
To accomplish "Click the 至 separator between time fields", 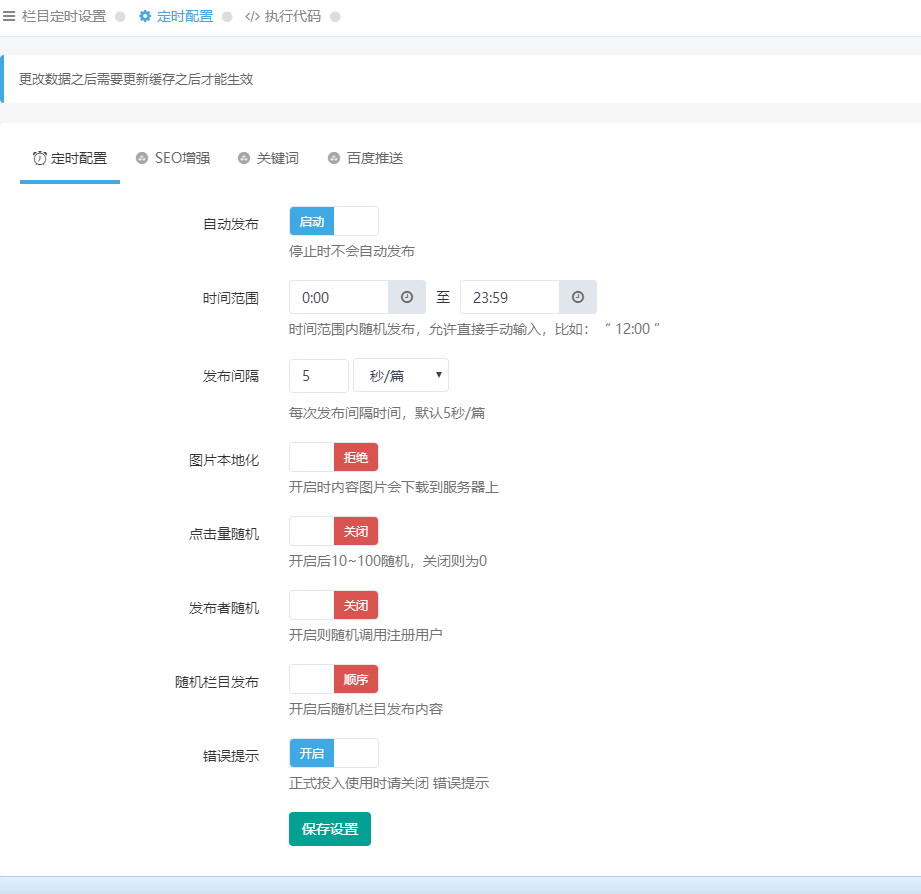I will [443, 297].
